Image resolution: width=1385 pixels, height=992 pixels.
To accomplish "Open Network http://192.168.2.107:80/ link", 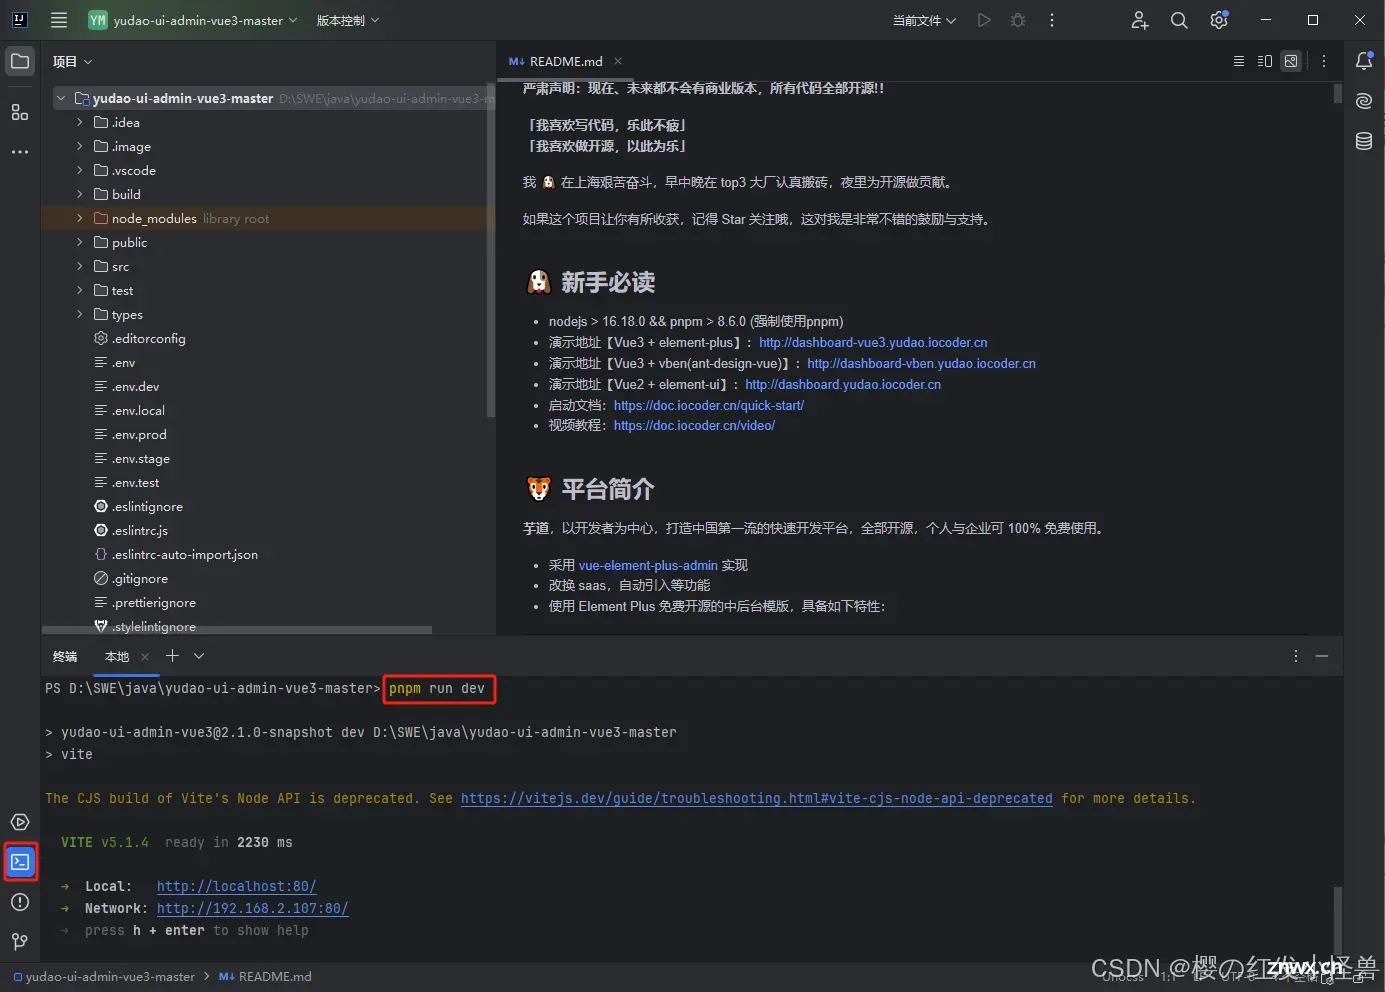I will coord(252,908).
